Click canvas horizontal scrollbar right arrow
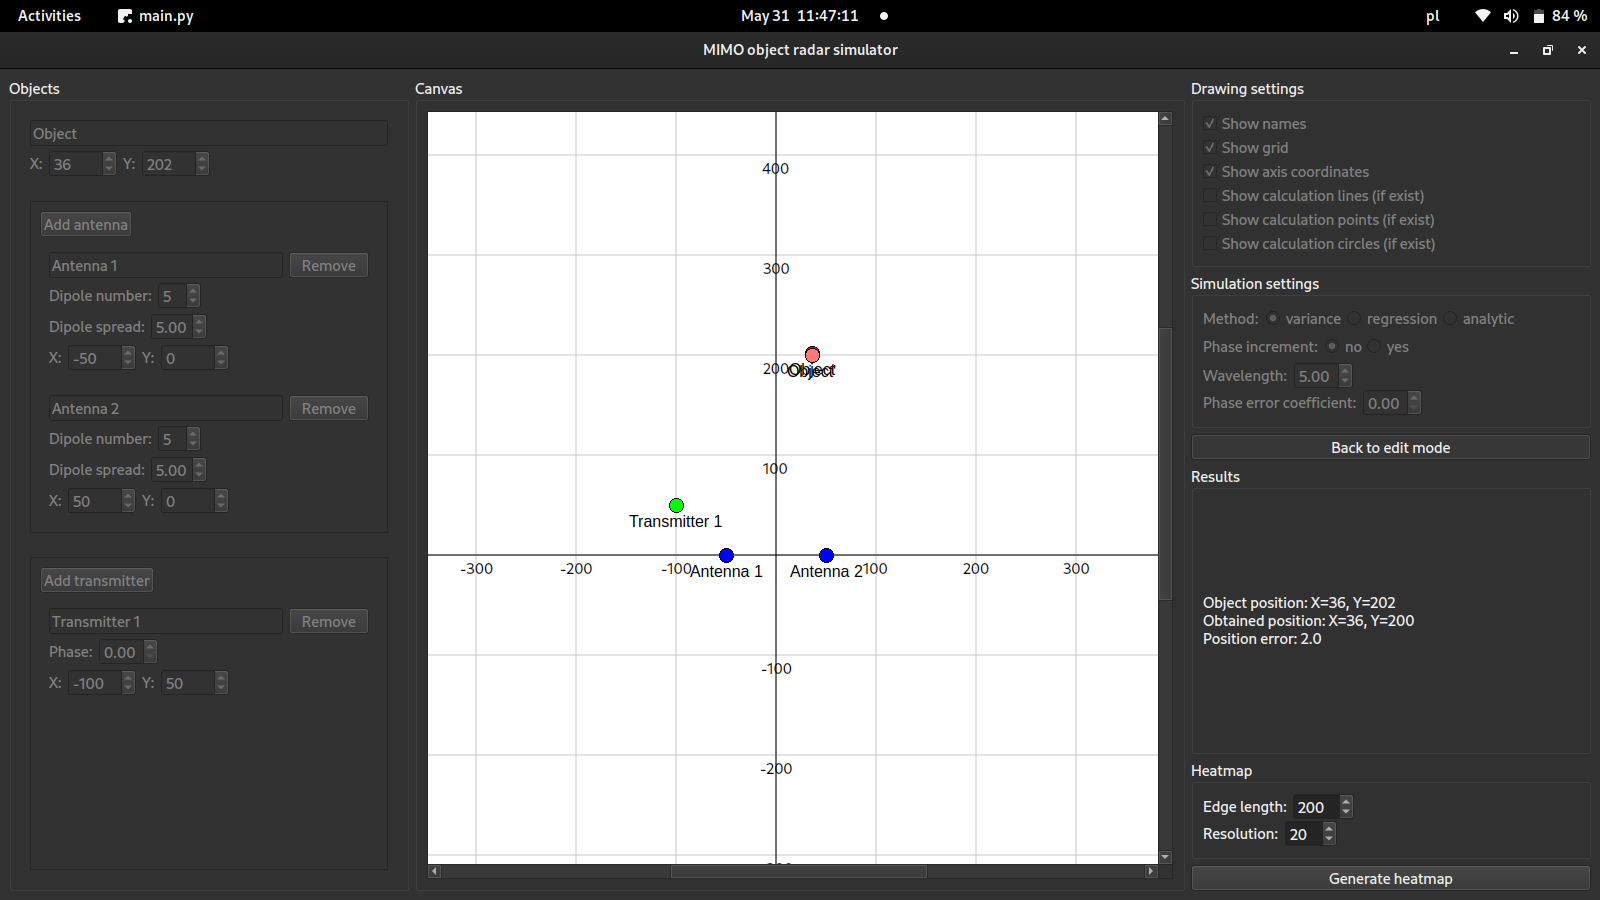Viewport: 1600px width, 900px height. [1151, 871]
